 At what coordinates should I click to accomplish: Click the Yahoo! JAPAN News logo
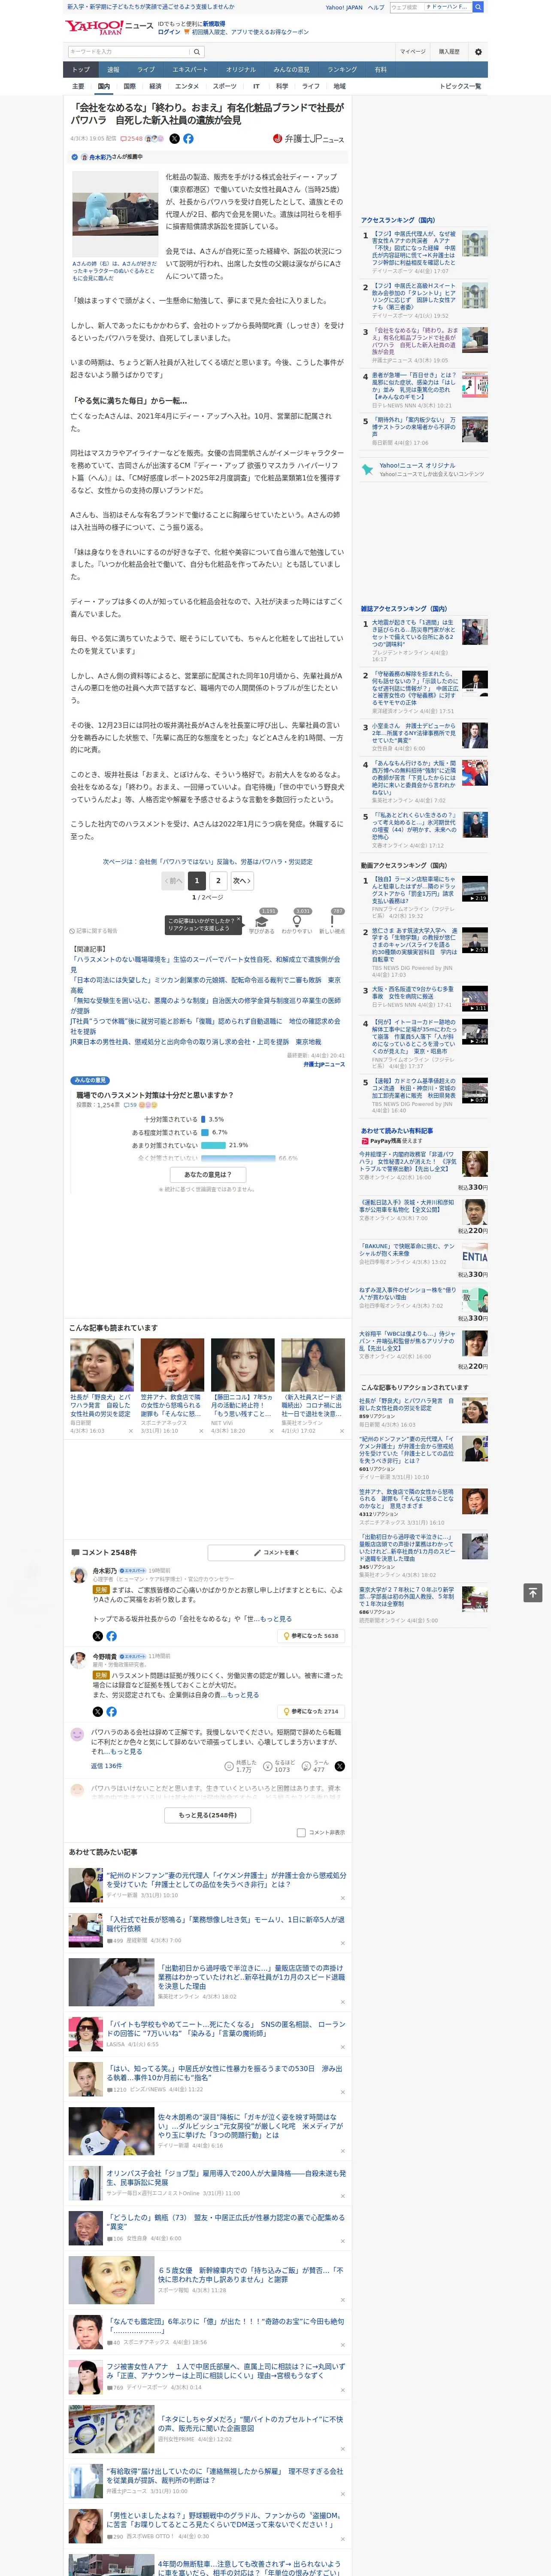109,27
